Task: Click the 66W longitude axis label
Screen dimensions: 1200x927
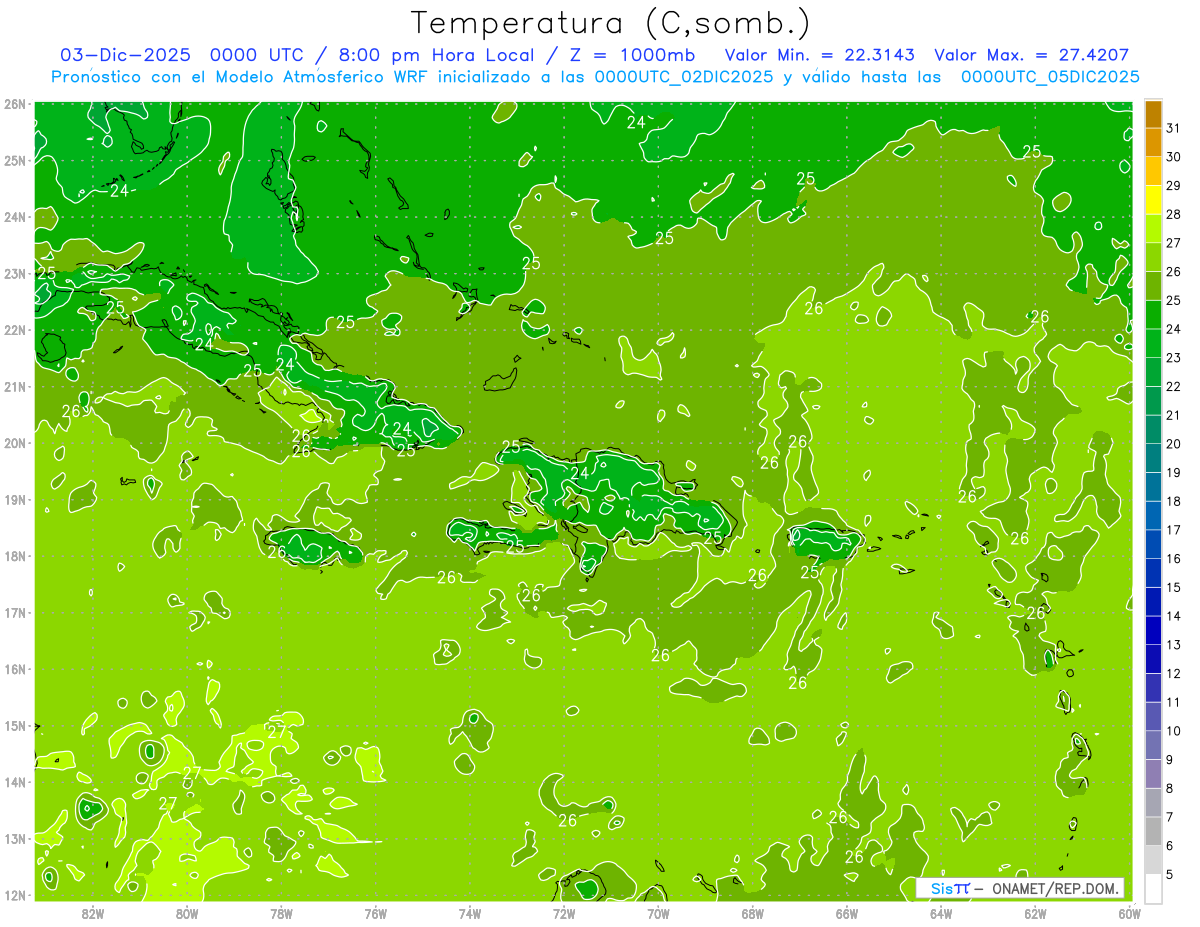Action: (847, 914)
